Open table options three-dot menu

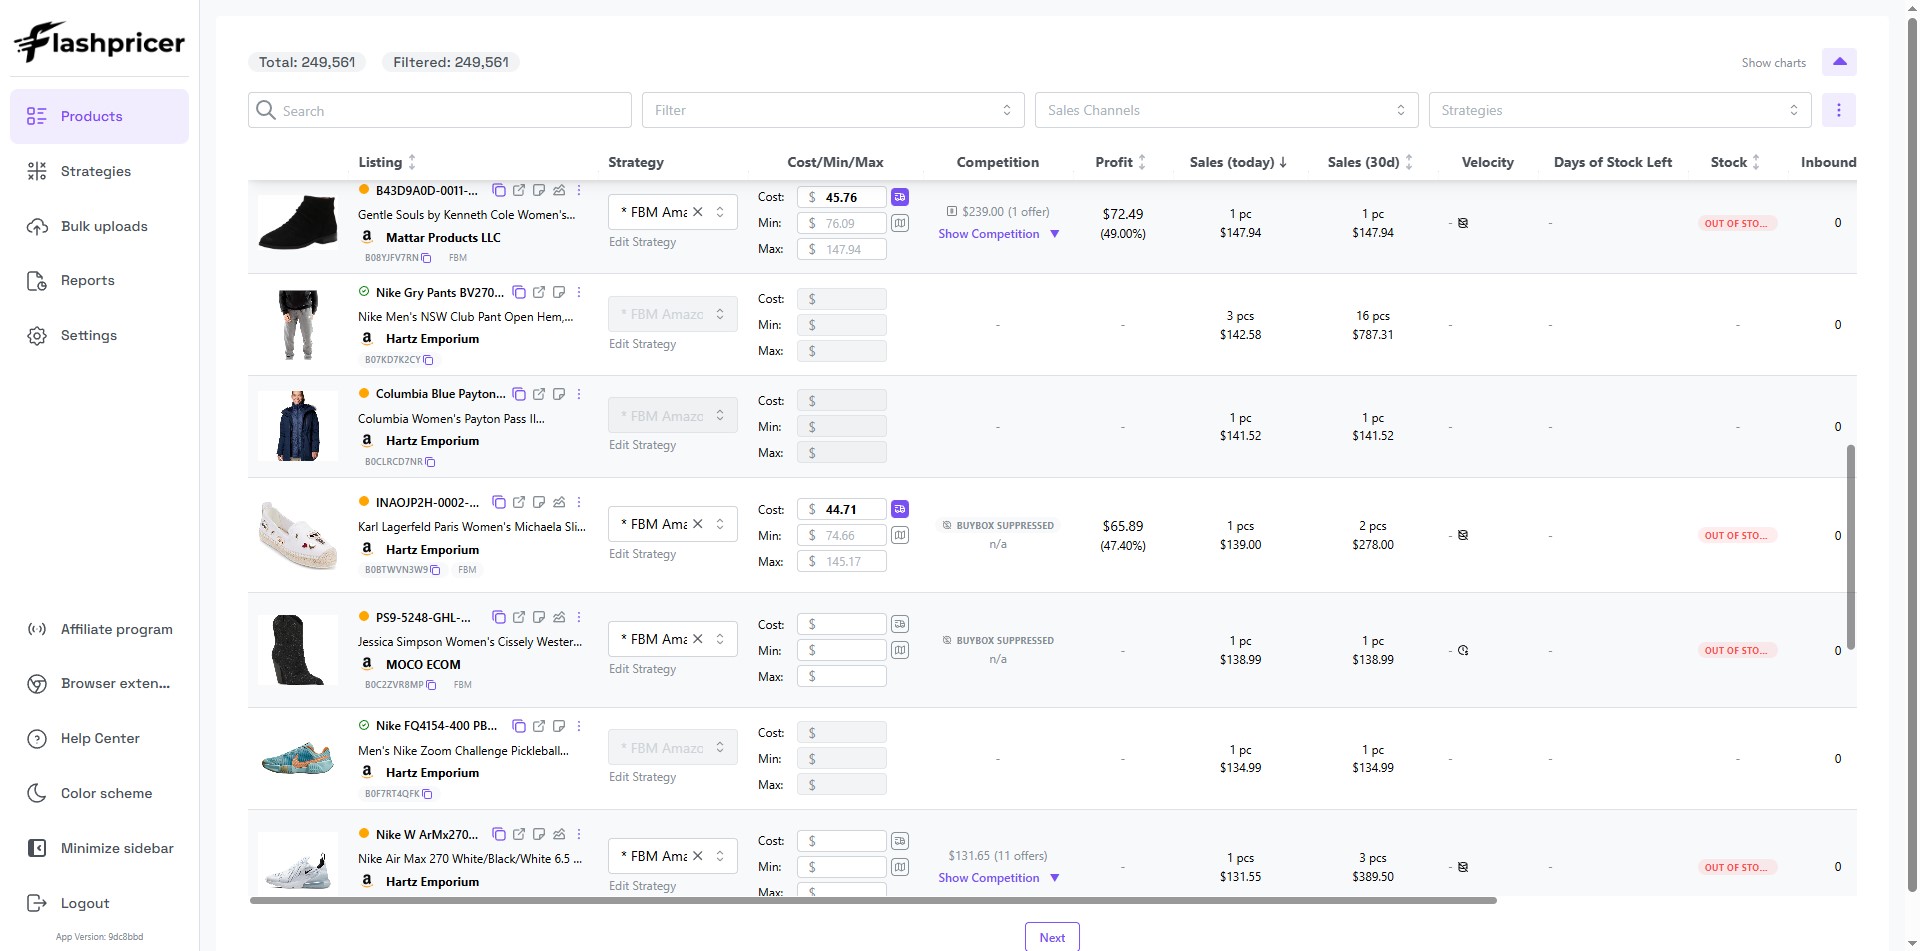tap(1838, 110)
